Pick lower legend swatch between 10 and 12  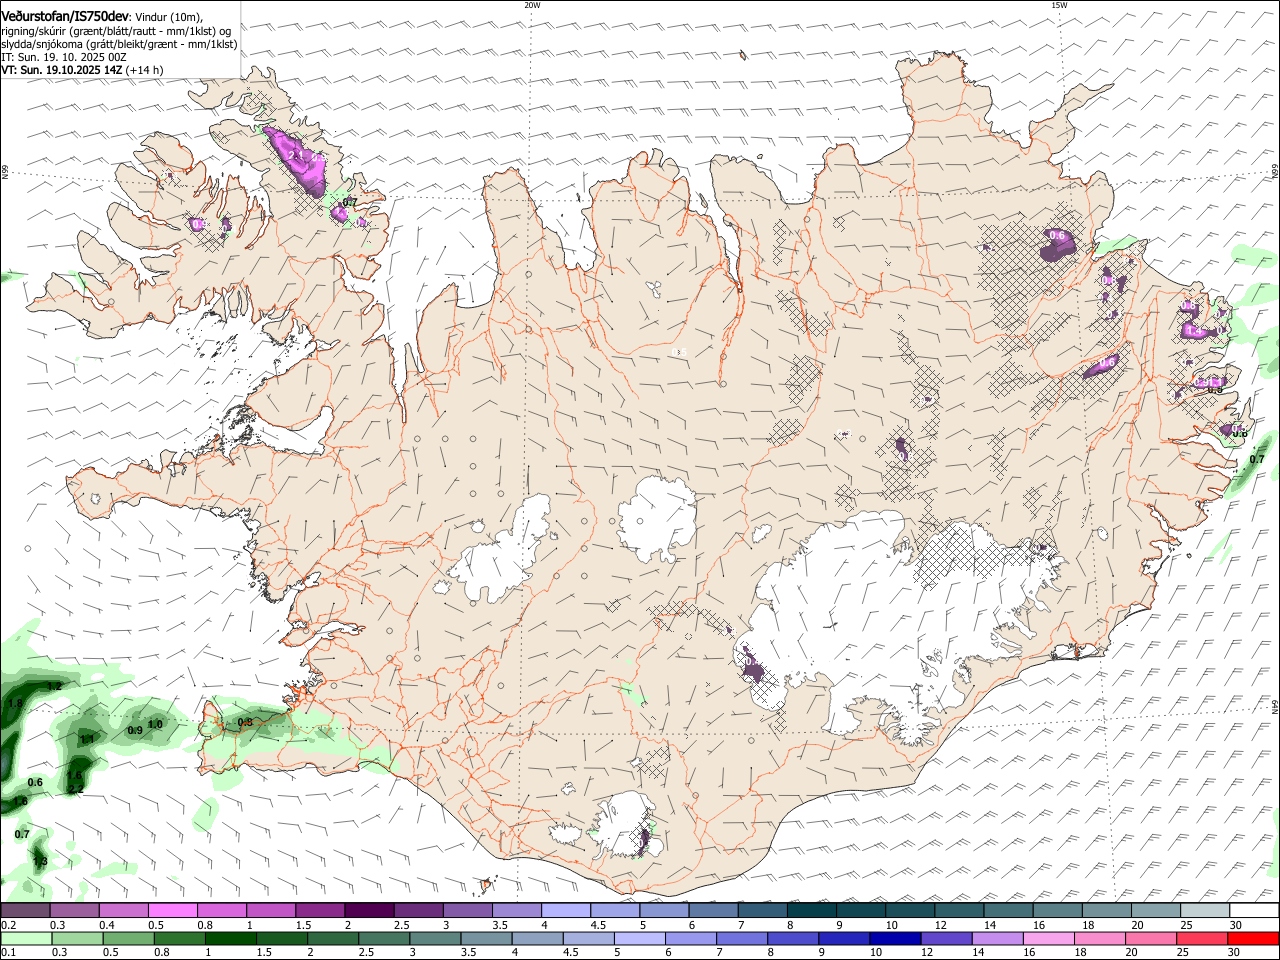[x=895, y=938]
